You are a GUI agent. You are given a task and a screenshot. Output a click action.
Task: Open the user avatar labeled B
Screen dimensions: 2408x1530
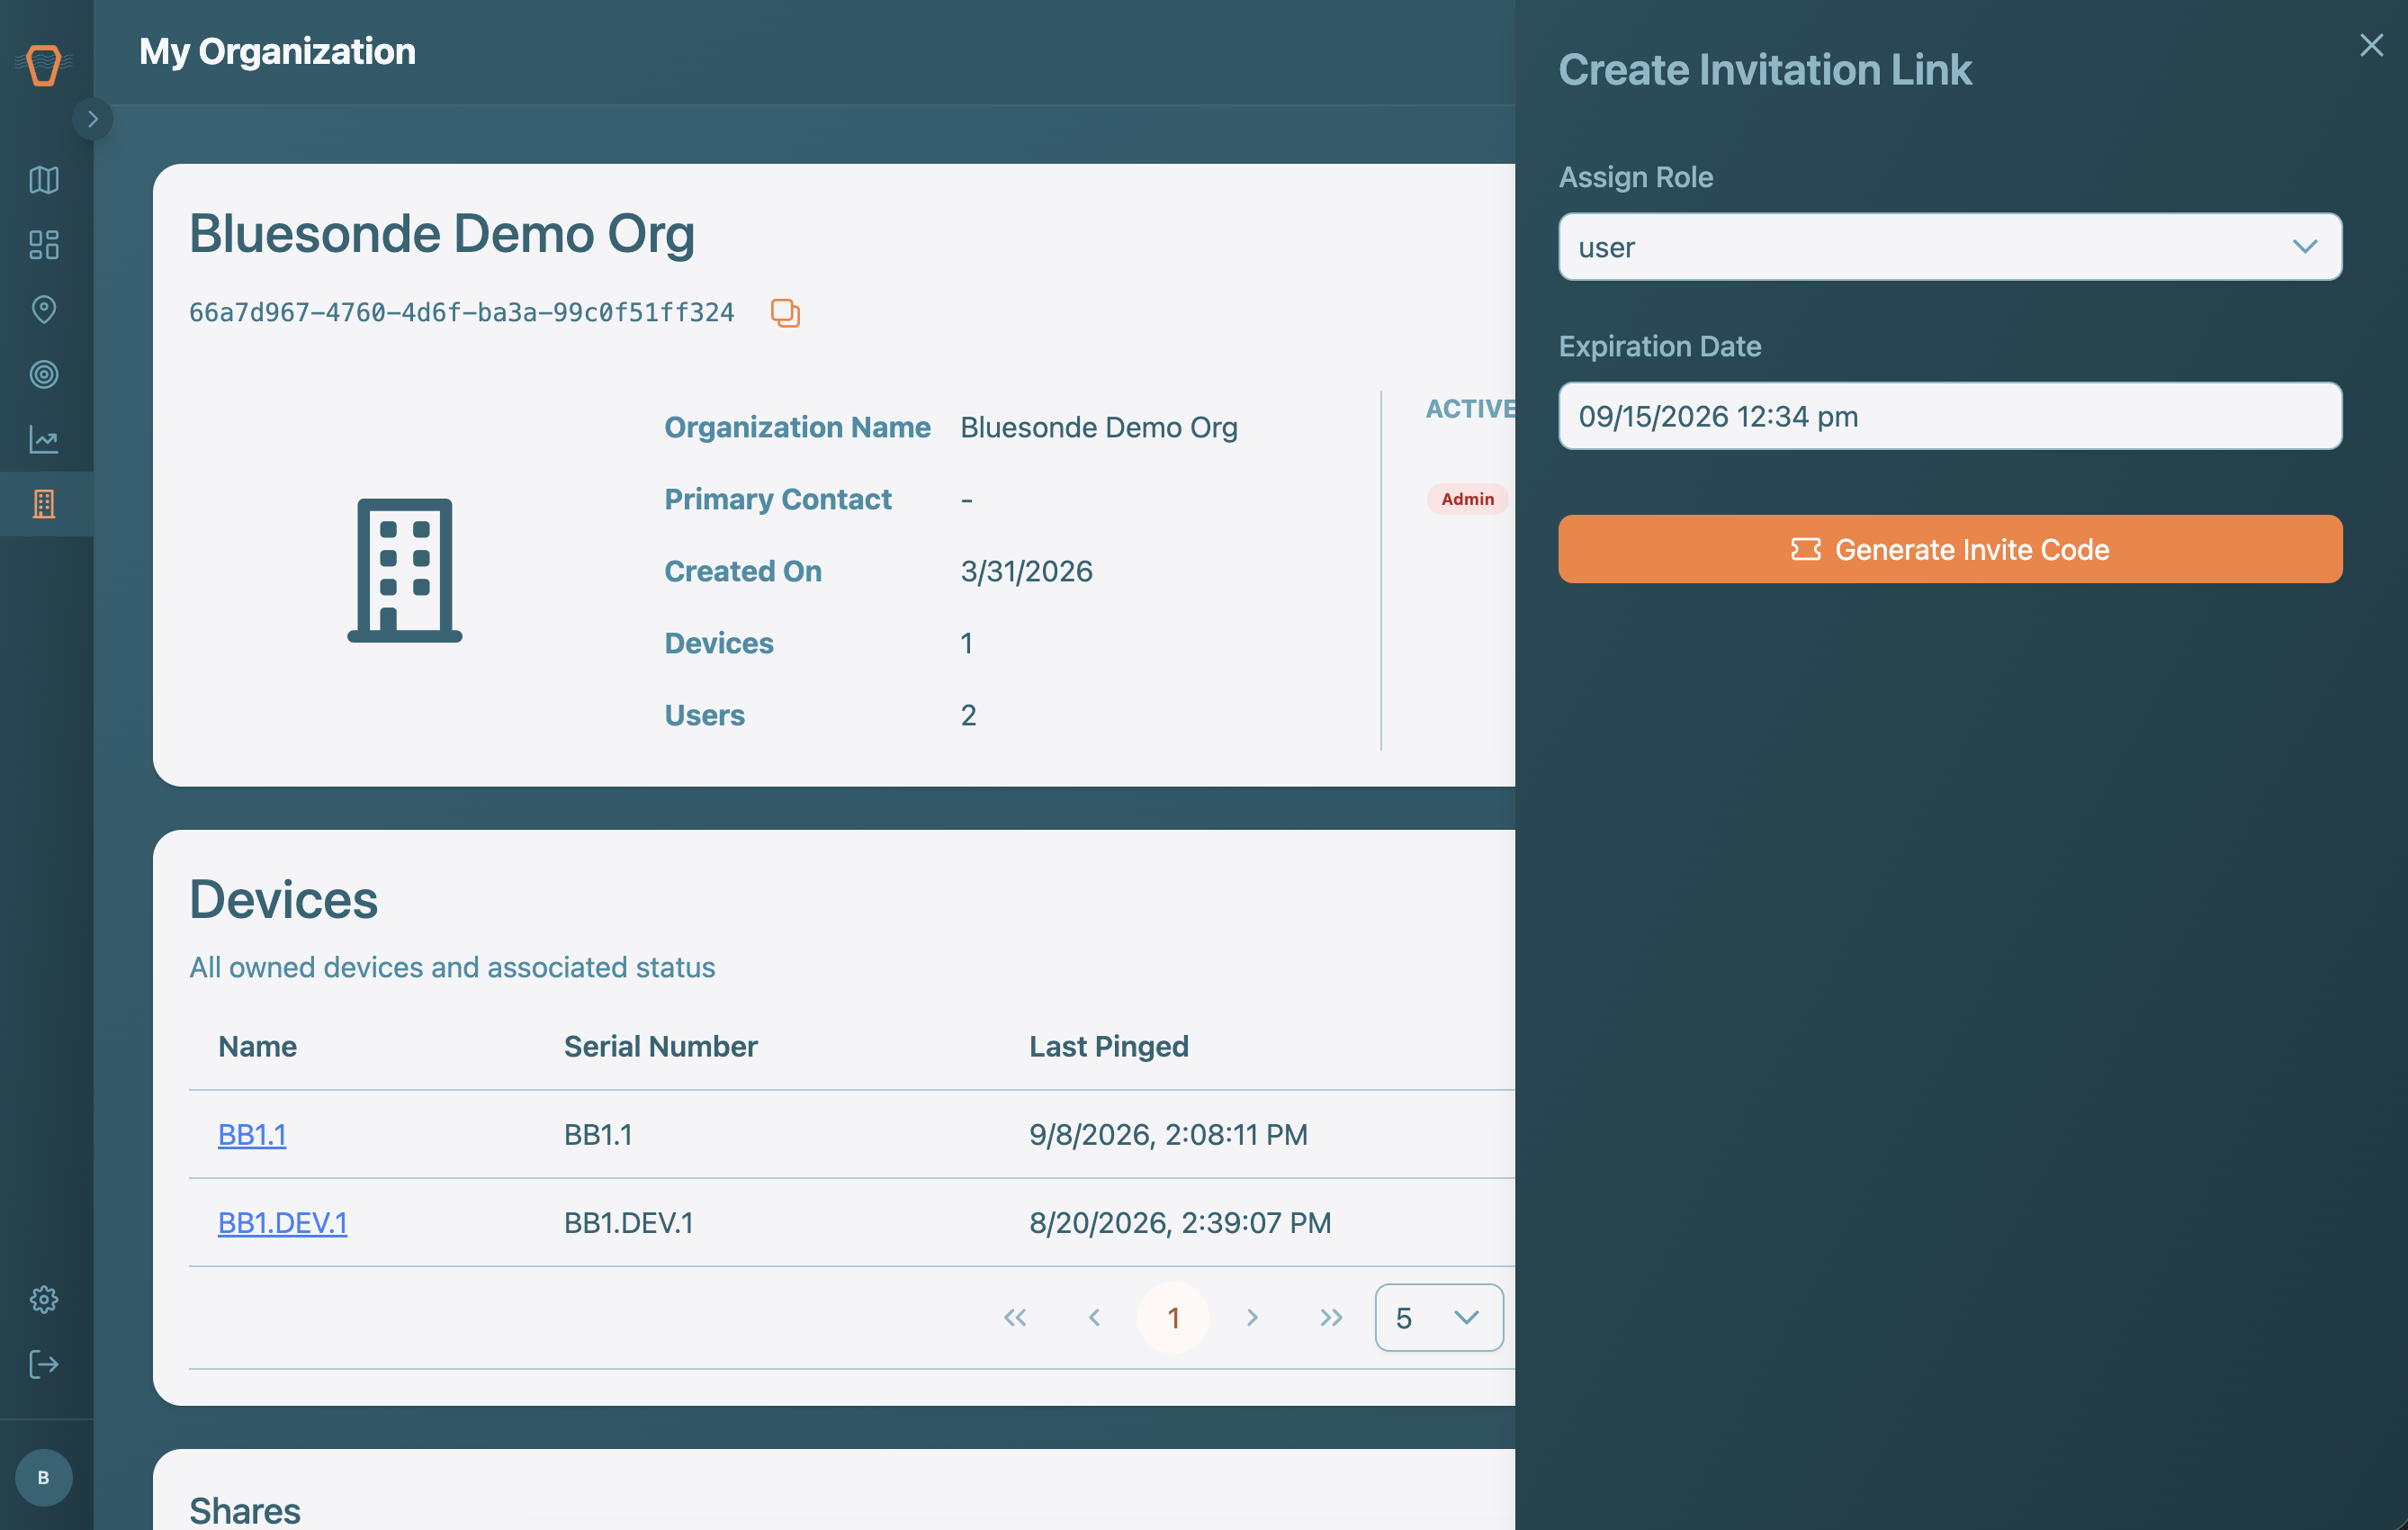tap(44, 1477)
